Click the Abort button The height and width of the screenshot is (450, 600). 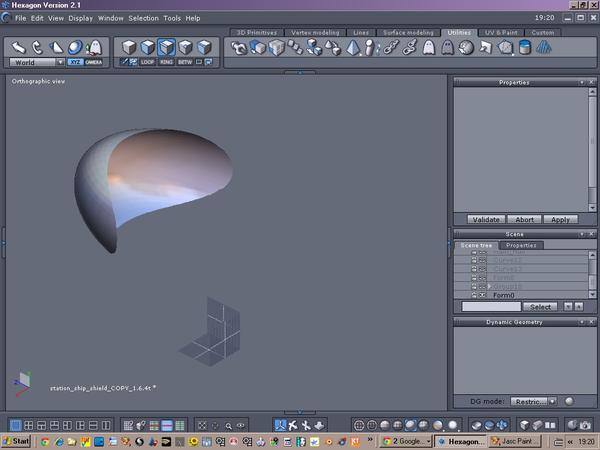525,219
